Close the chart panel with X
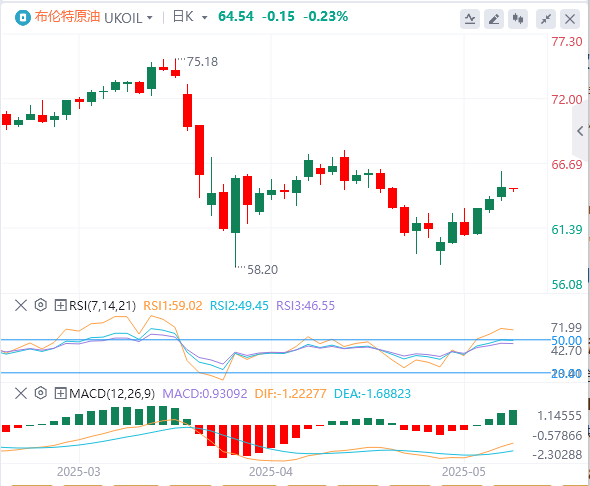 click(x=570, y=19)
